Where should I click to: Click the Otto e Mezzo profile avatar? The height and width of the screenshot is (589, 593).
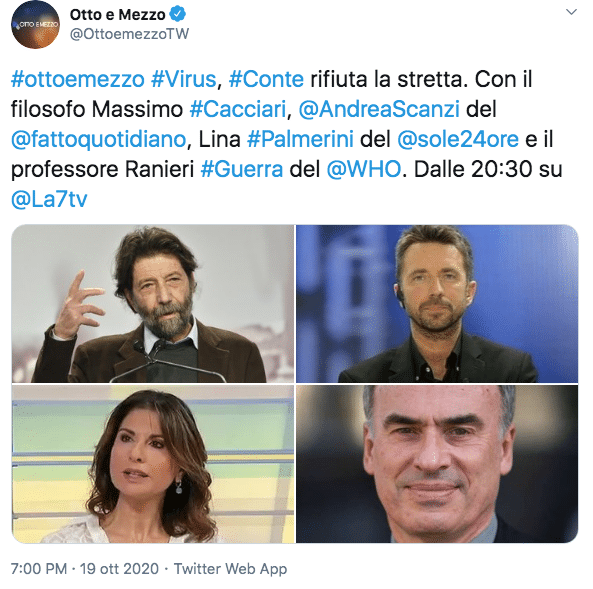click(35, 25)
